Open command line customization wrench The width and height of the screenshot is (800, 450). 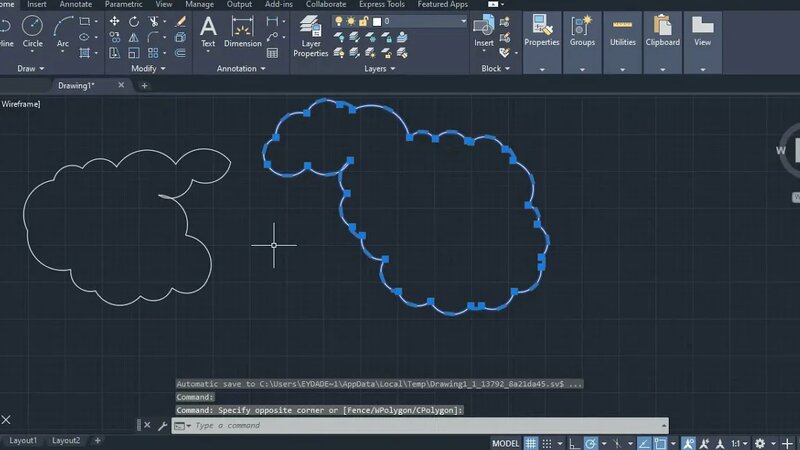(x=162, y=425)
